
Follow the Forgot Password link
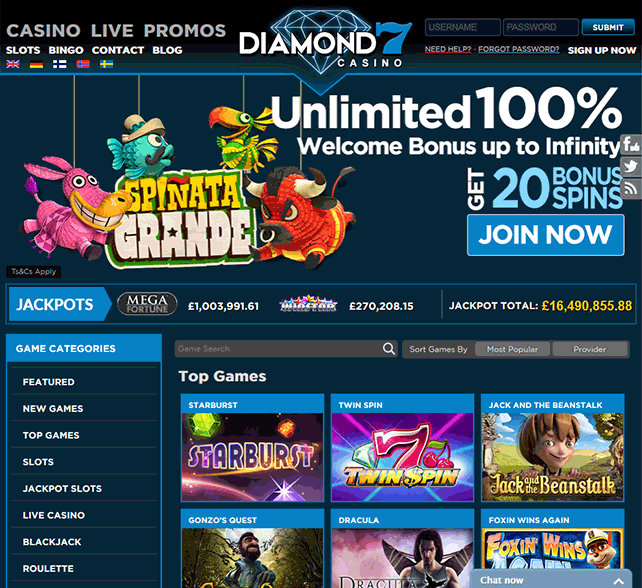coord(518,50)
